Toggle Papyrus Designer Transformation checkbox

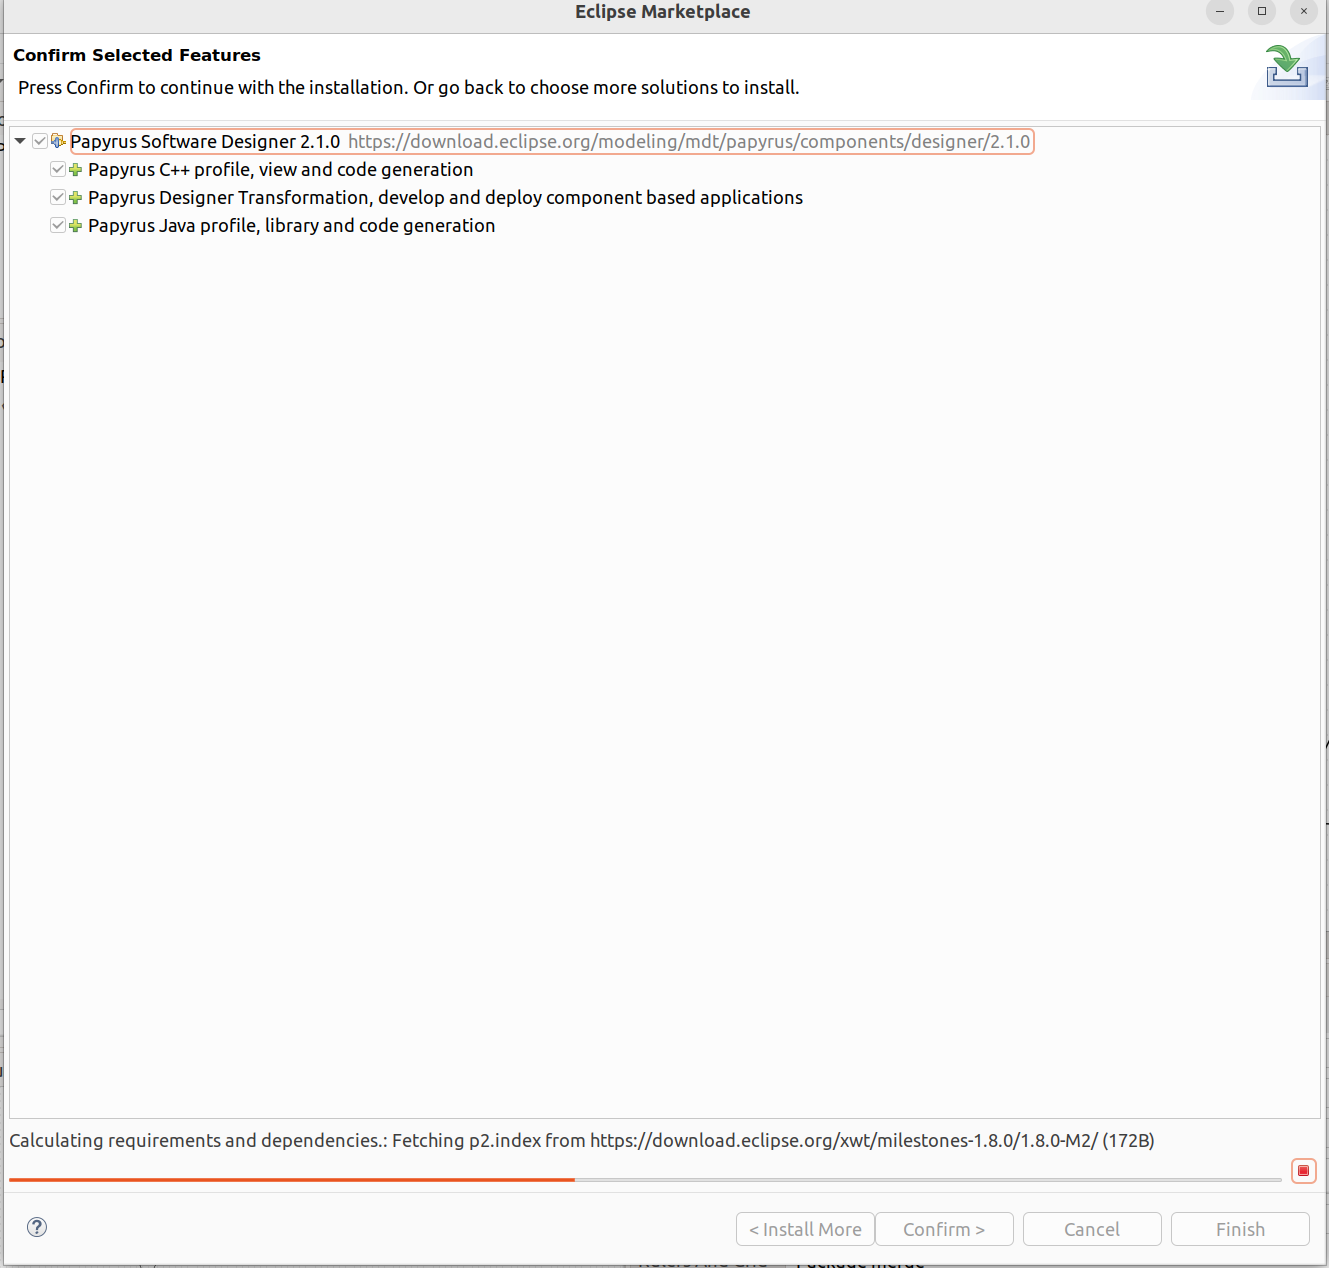(58, 197)
